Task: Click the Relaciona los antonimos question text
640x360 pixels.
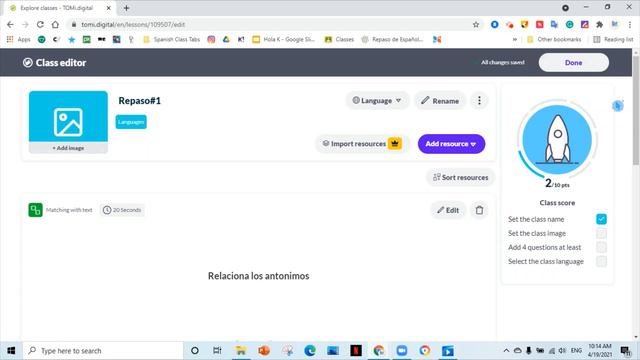Action: [258, 276]
